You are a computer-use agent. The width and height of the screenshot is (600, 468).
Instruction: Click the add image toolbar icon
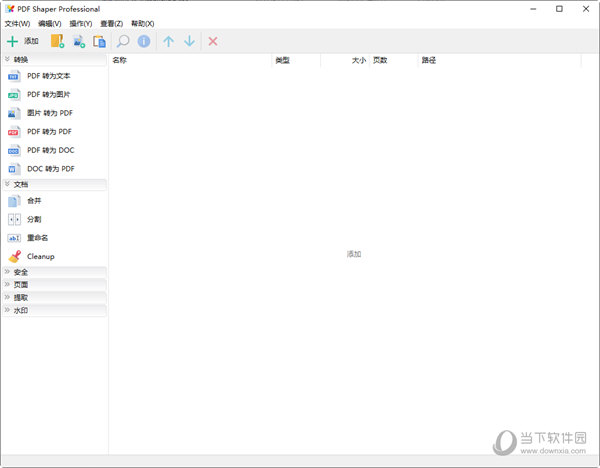coord(79,41)
